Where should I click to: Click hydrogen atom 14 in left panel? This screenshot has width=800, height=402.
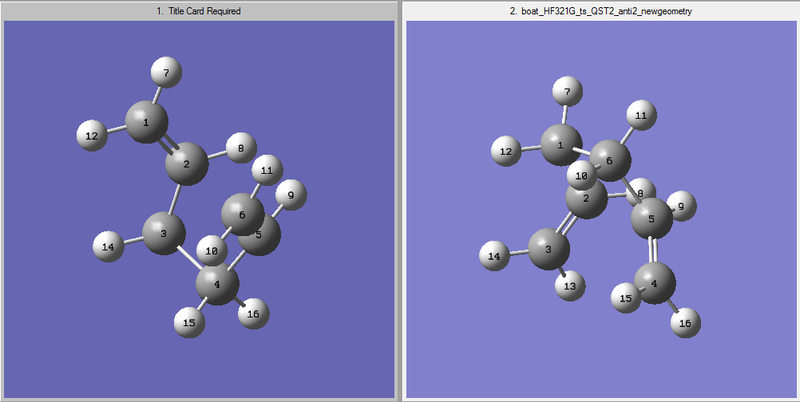tap(108, 246)
